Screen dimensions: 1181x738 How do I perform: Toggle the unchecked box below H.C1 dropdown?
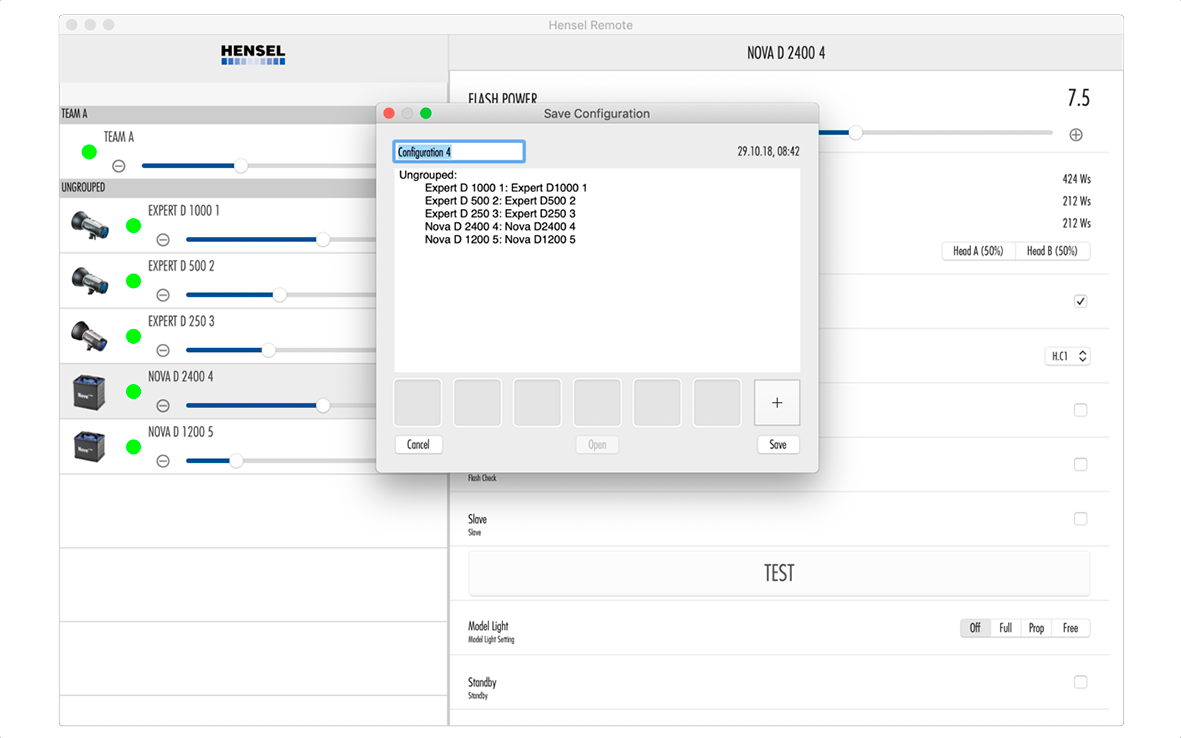[1080, 410]
